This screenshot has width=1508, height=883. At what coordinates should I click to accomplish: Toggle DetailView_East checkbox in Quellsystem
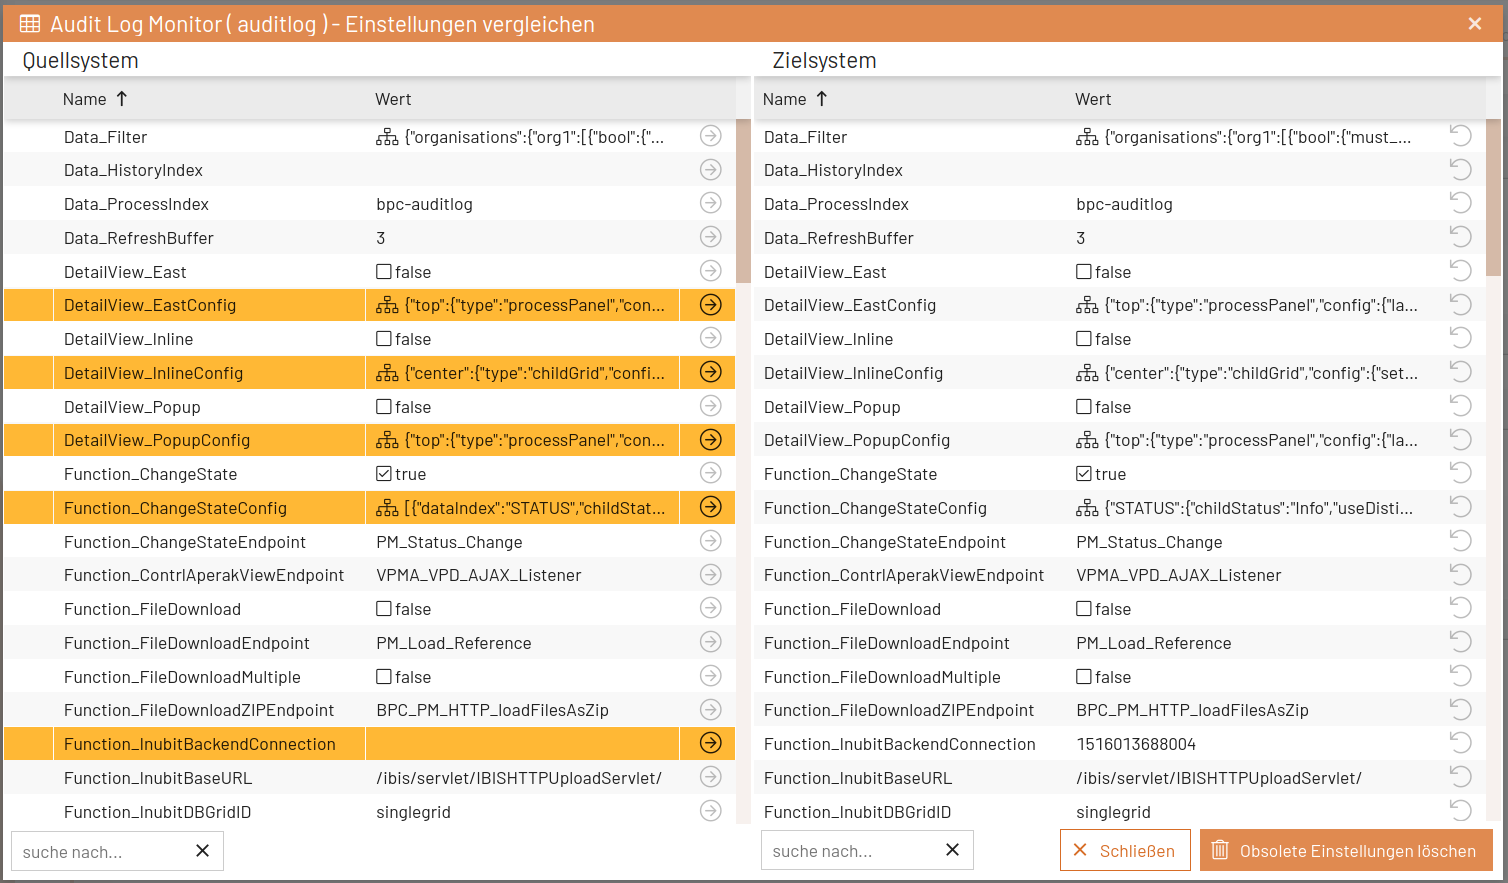384,272
